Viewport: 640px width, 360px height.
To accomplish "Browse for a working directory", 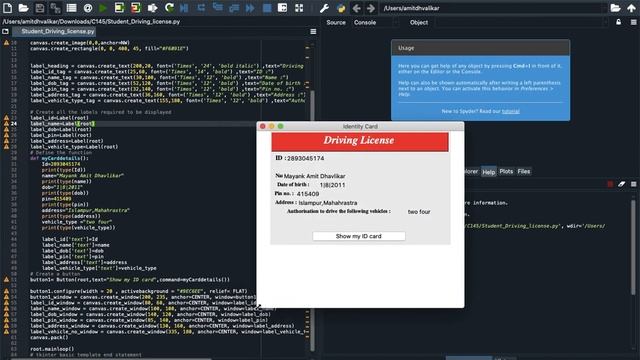I will (616, 8).
